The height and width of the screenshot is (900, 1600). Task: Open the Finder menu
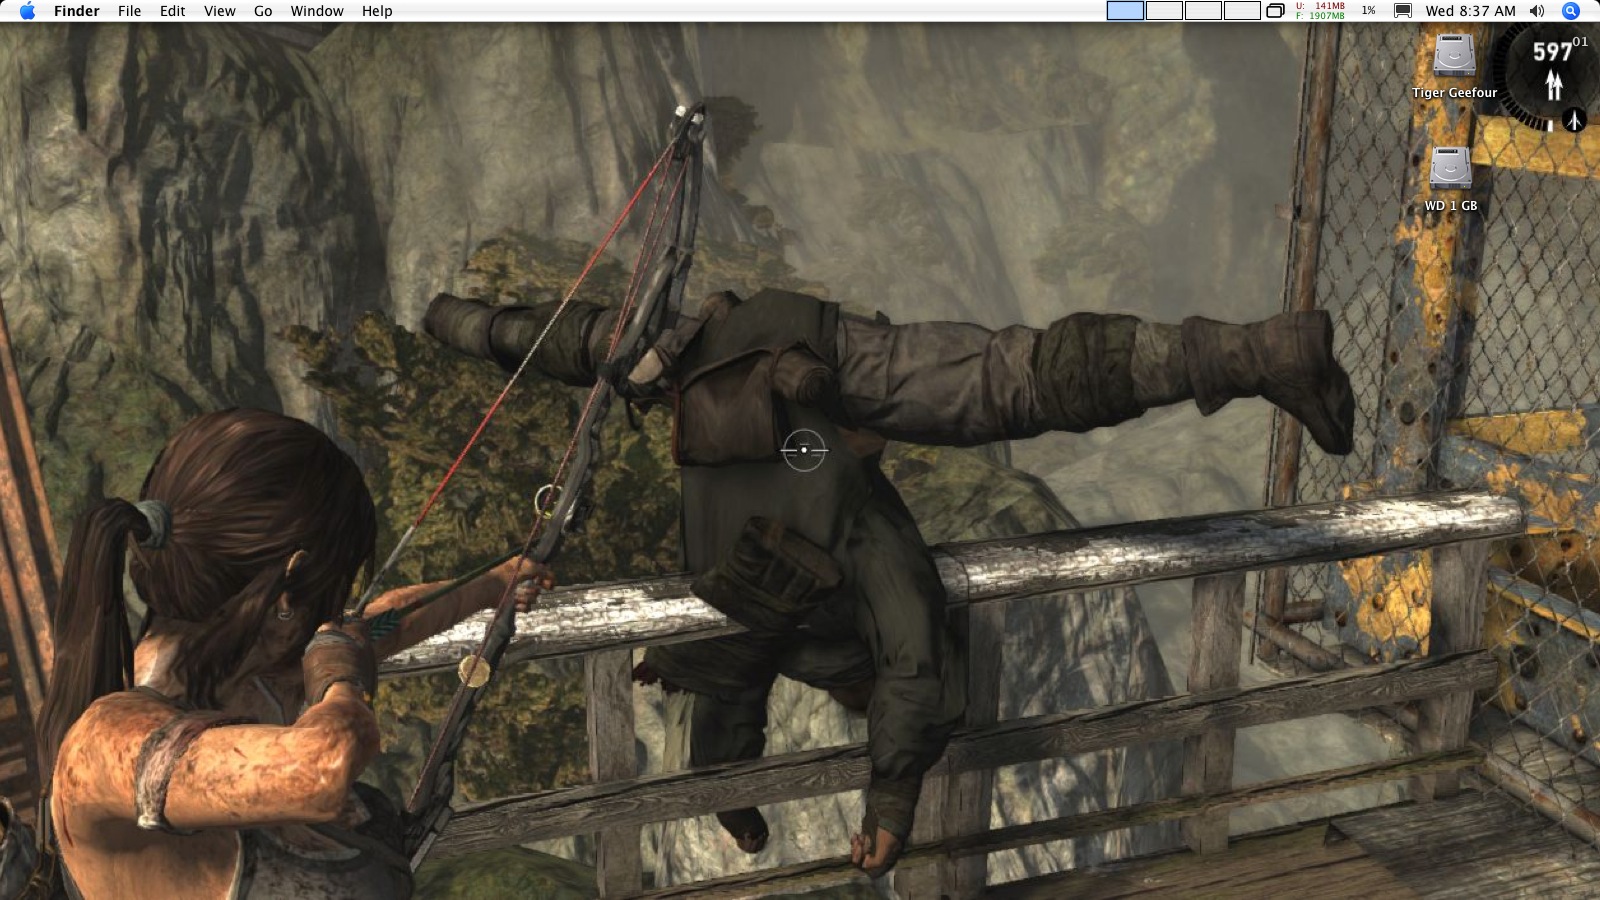(x=76, y=11)
